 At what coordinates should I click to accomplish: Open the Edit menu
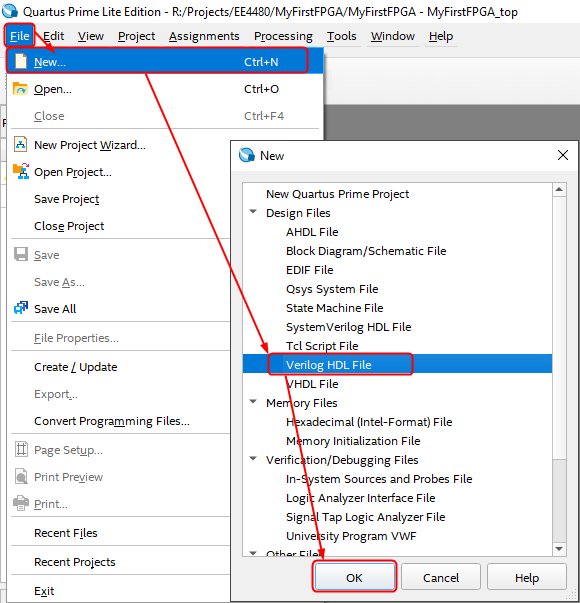point(53,36)
